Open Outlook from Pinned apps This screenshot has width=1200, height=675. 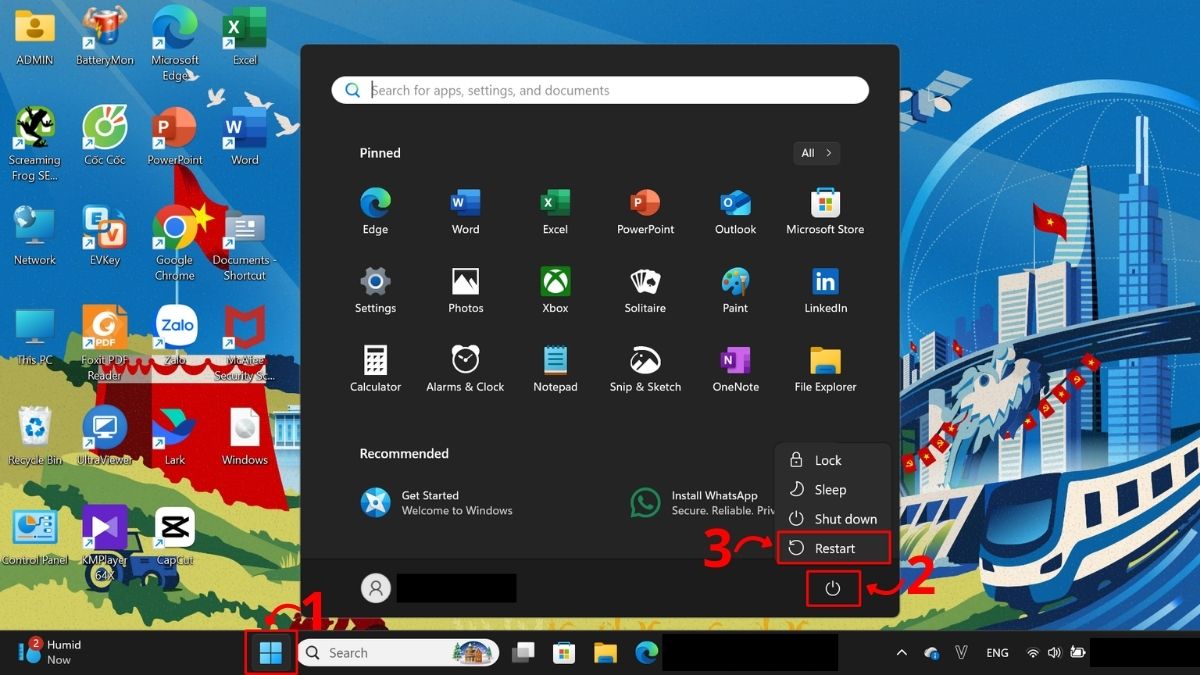tap(735, 205)
